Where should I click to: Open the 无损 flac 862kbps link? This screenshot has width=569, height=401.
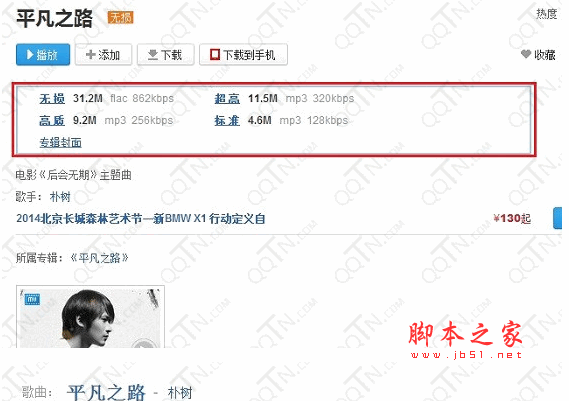click(x=52, y=99)
